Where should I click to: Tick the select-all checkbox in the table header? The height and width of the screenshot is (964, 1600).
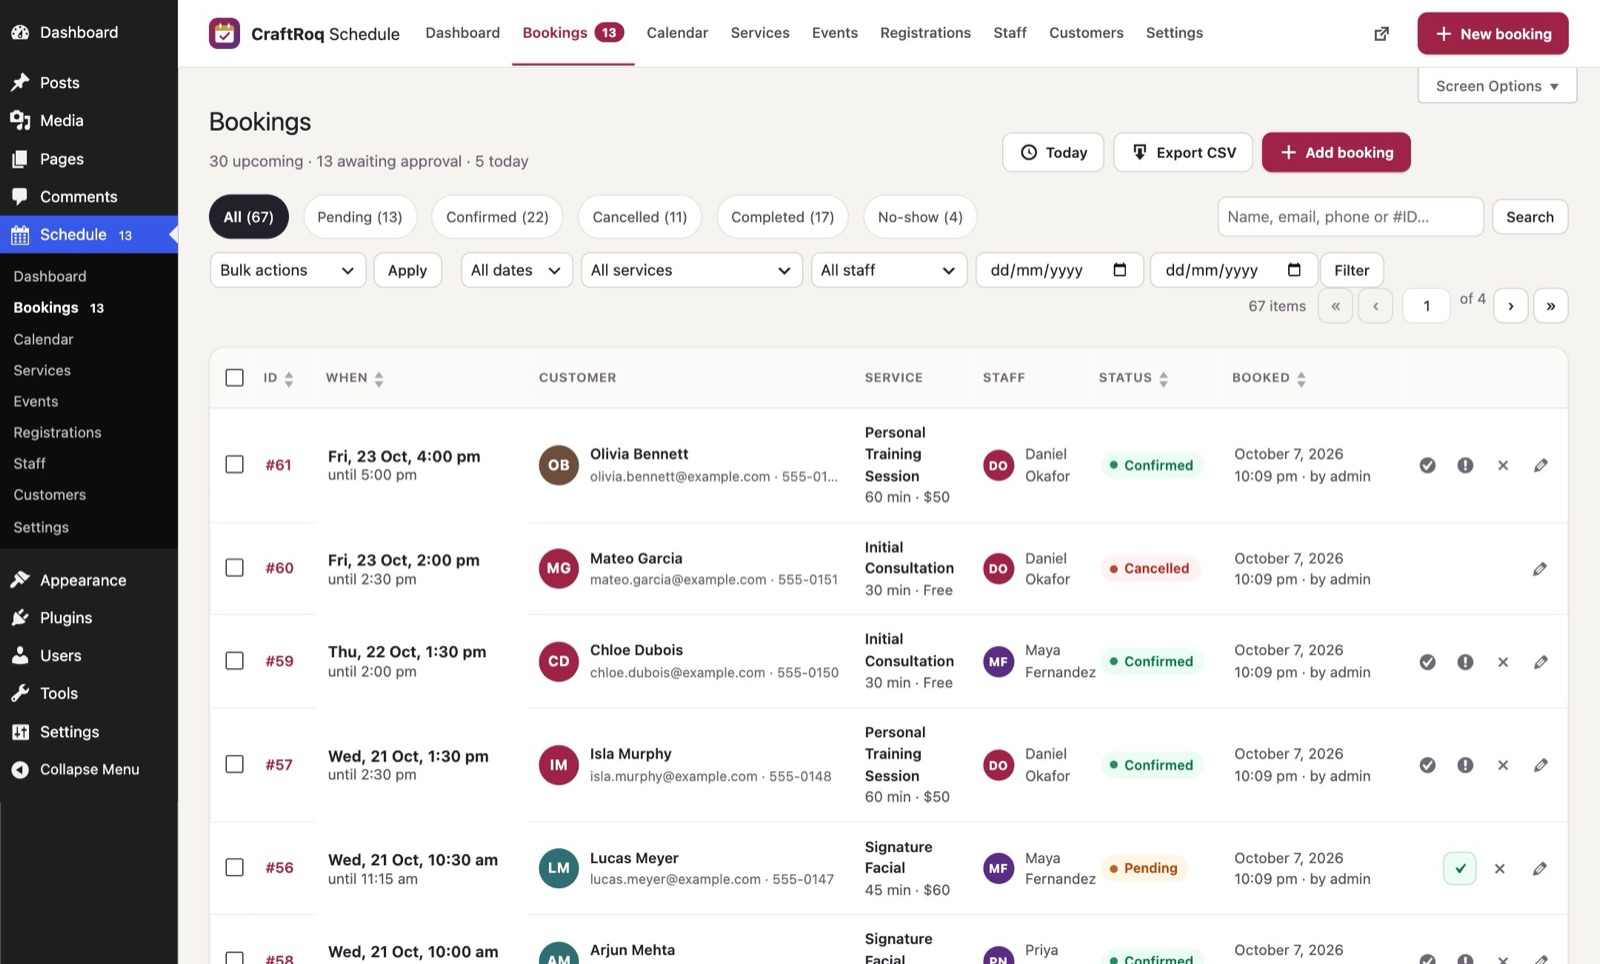coord(235,378)
